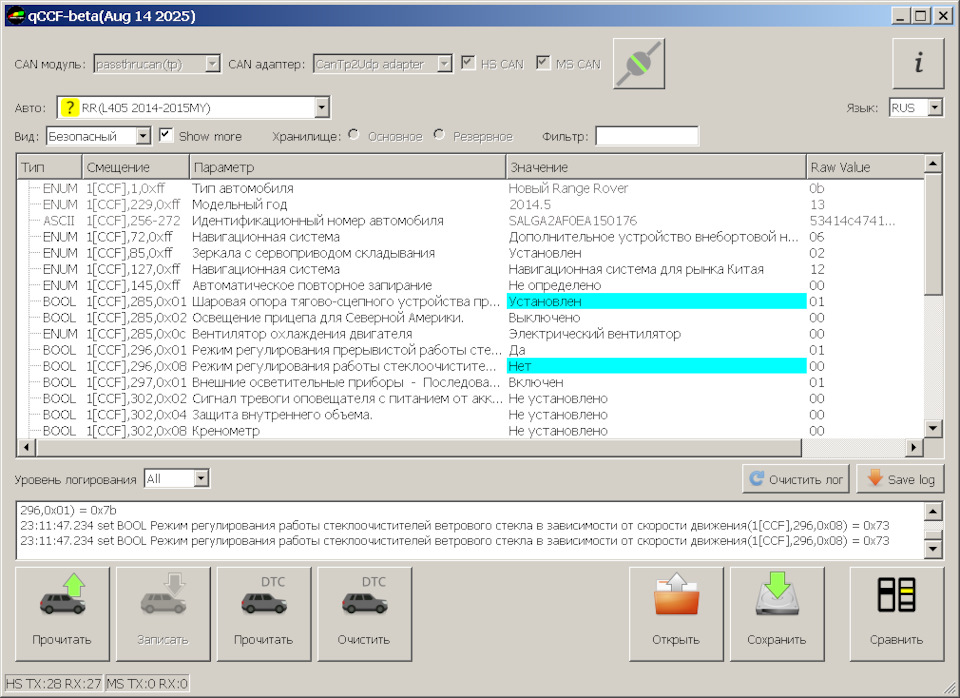Viewport: 960px width, 698px height.
Task: Click the table vertical scrollbar up arrow
Action: click(932, 163)
